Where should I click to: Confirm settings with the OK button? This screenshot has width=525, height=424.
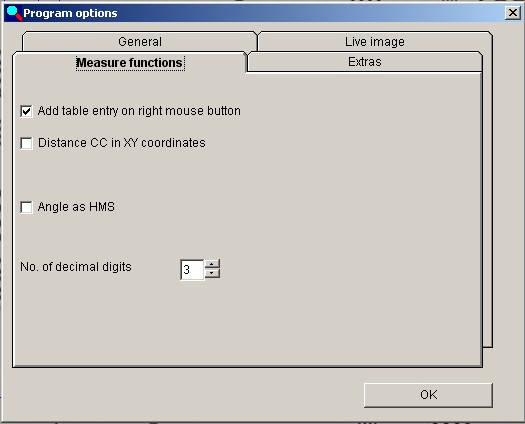(428, 395)
